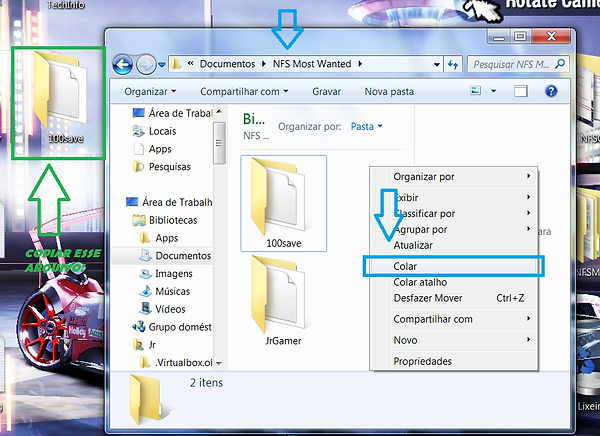The height and width of the screenshot is (436, 600).
Task: Click the Gravar toolbar button
Action: 326,91
